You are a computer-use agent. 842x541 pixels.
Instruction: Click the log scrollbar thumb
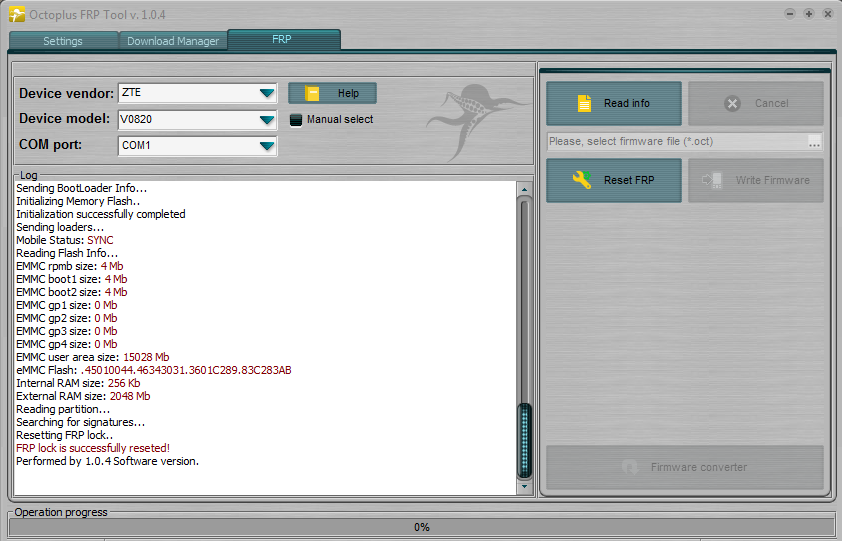524,441
